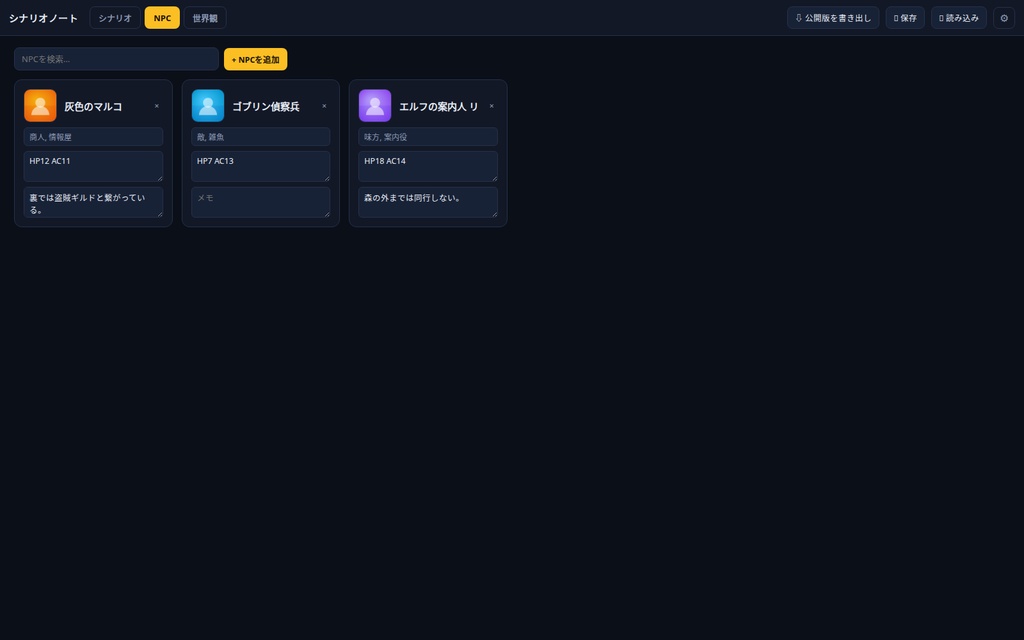Focus the NPCを検索 search field

click(x=116, y=59)
